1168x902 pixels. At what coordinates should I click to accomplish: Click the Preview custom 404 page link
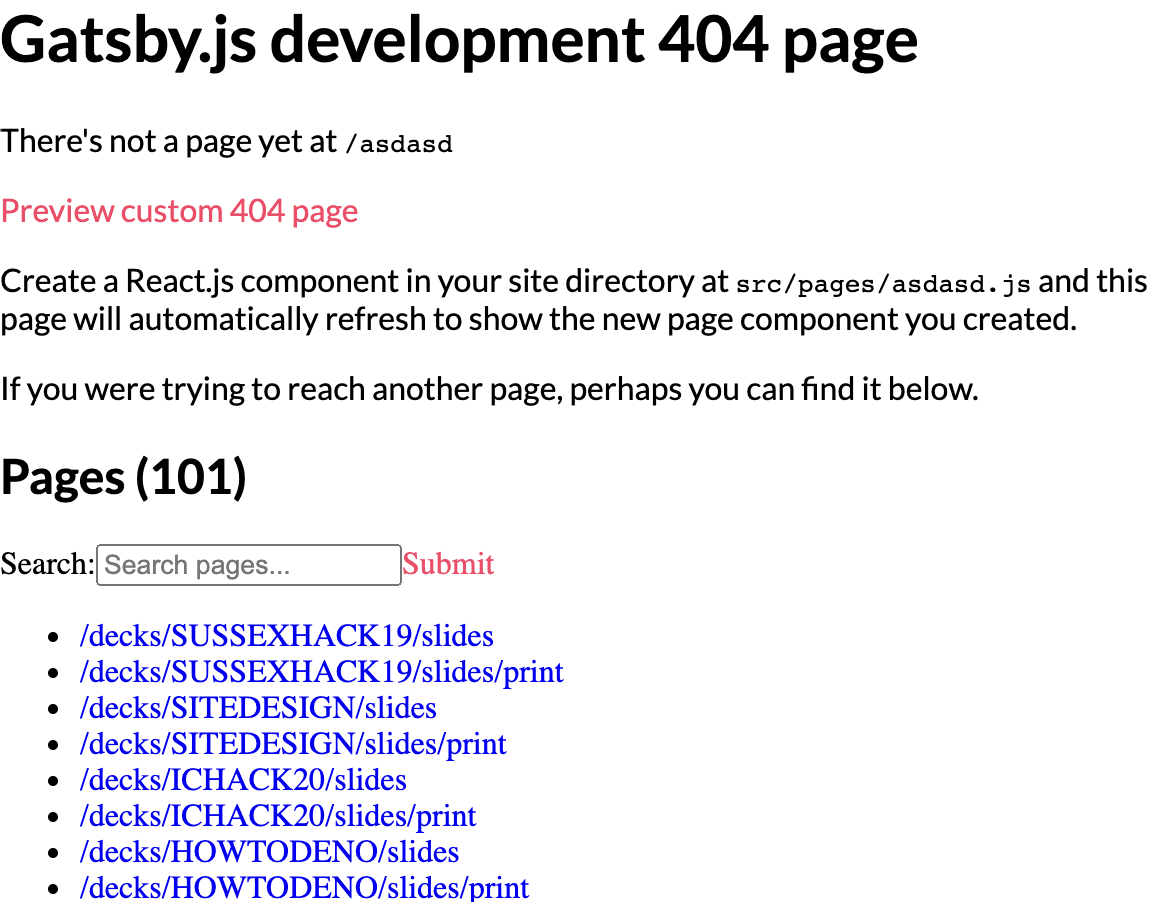pyautogui.click(x=178, y=211)
